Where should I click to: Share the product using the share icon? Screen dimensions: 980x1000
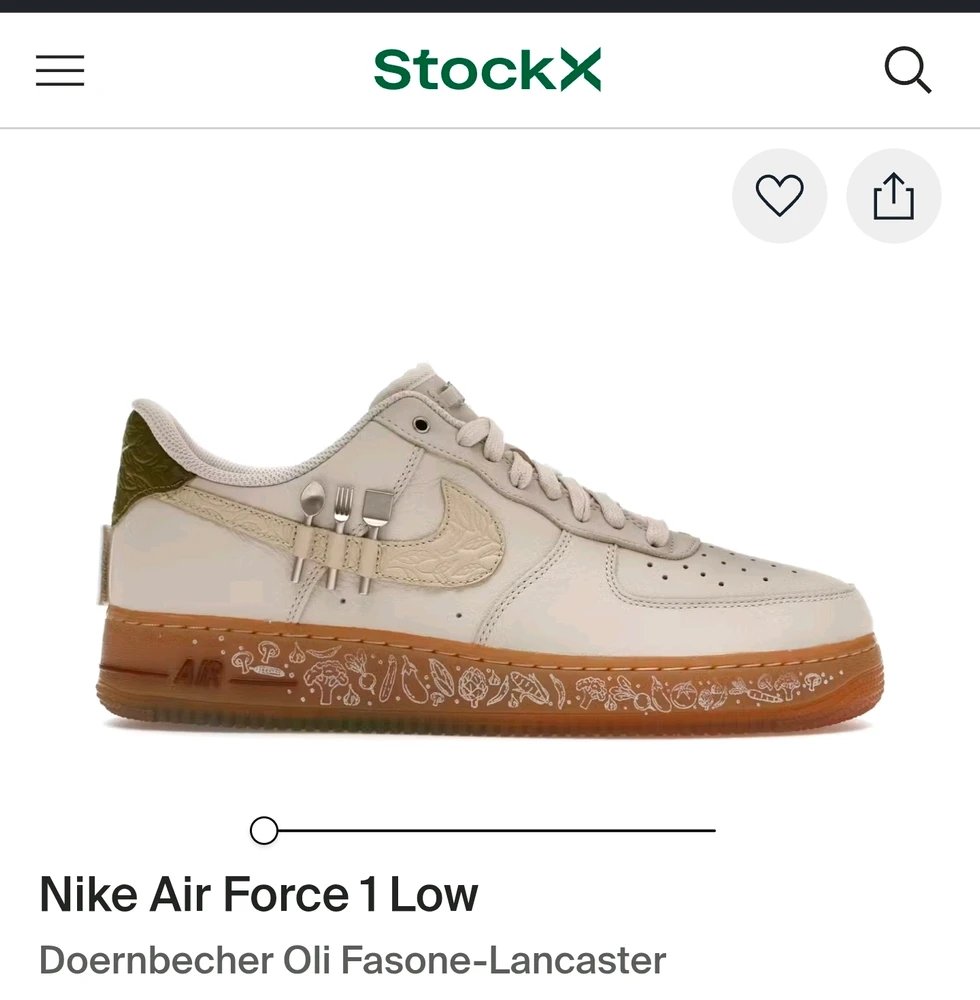pos(893,196)
